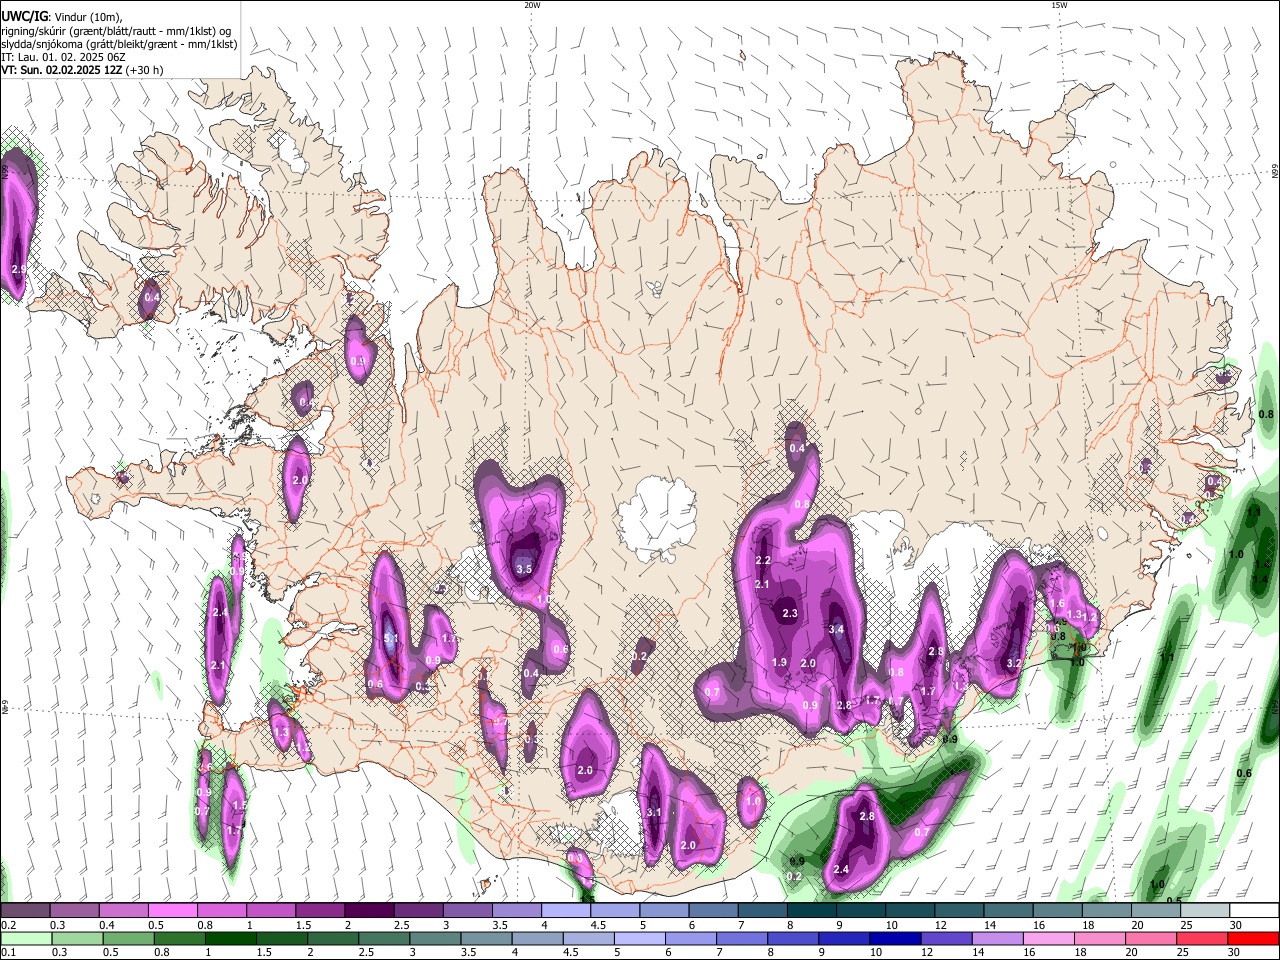1280x960 pixels.
Task: Select upper scale pale grey swatch 25 to 30
Action: 1203,911
